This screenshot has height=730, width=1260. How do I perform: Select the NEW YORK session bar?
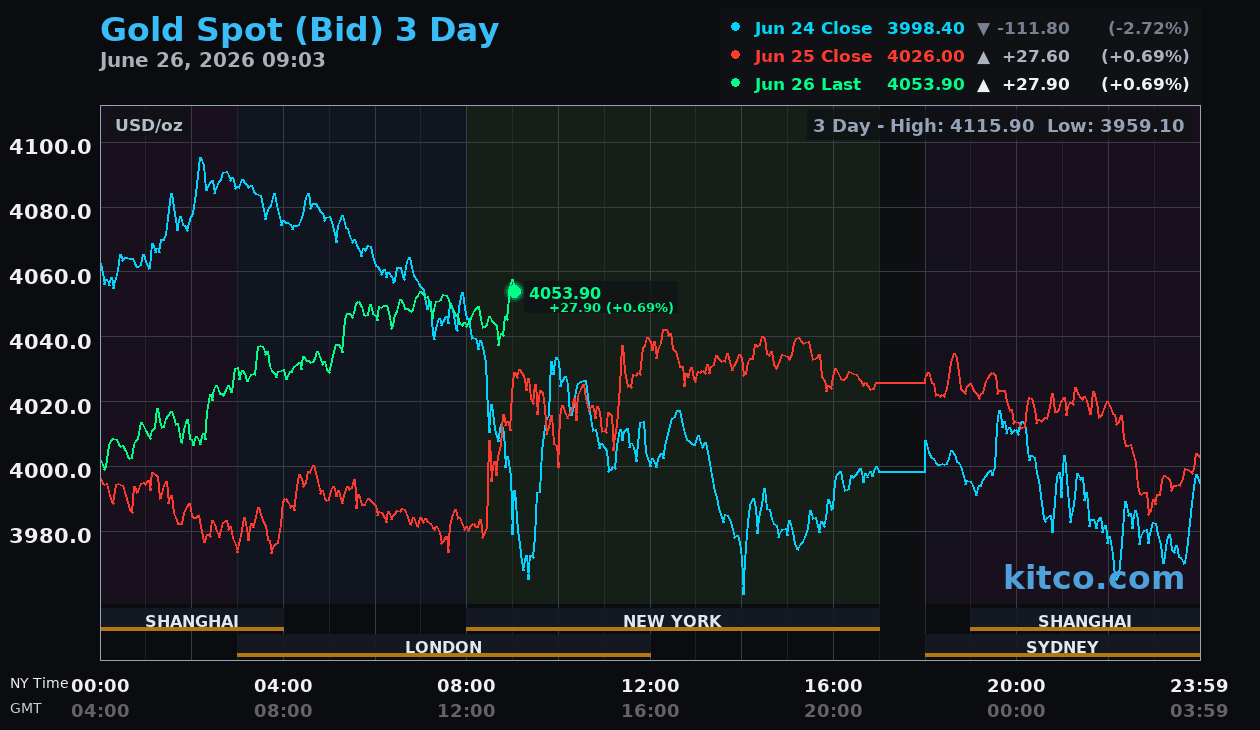(x=672, y=620)
